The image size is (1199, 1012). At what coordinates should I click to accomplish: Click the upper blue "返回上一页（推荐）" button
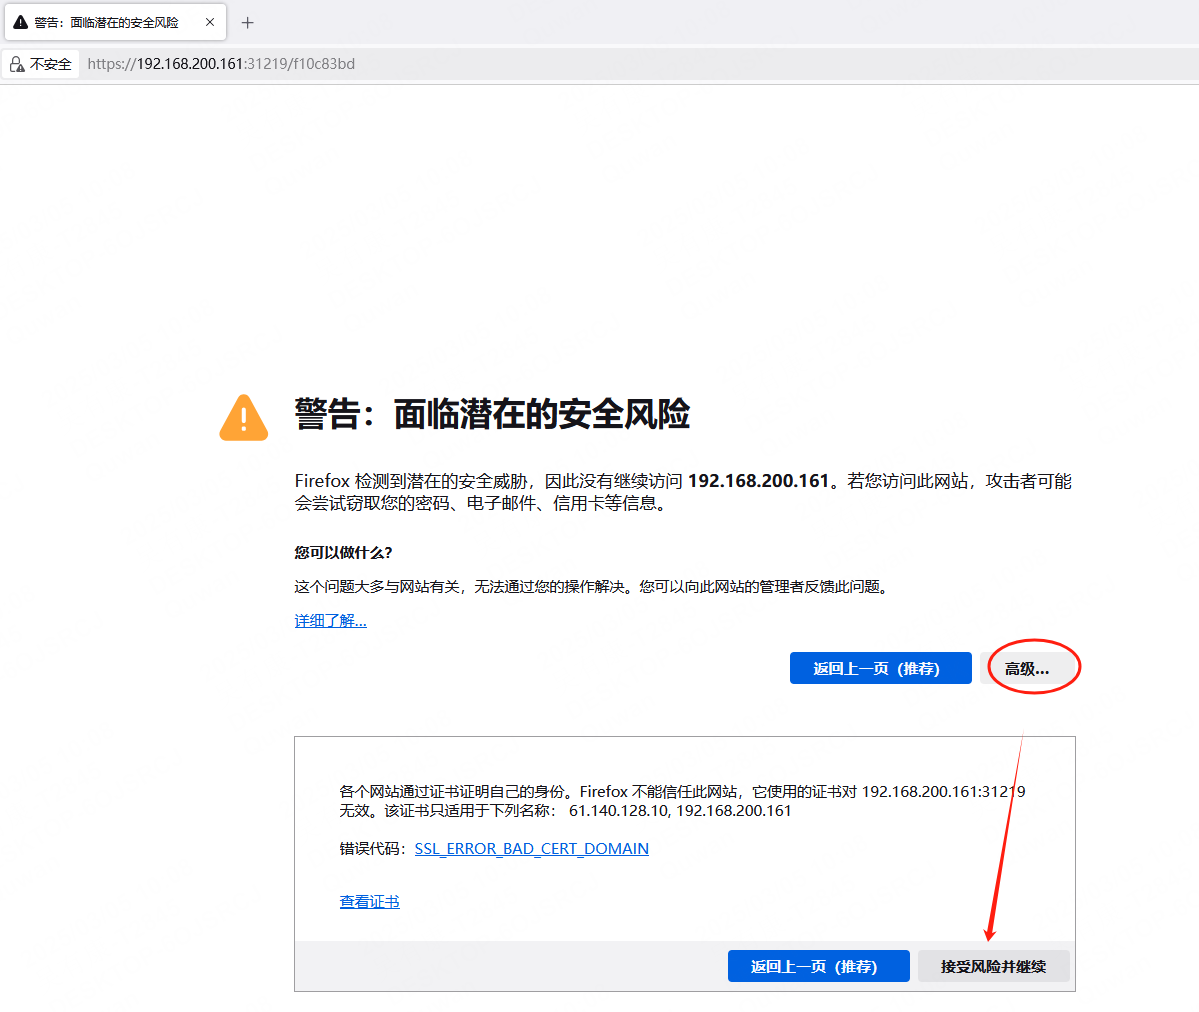(880, 667)
